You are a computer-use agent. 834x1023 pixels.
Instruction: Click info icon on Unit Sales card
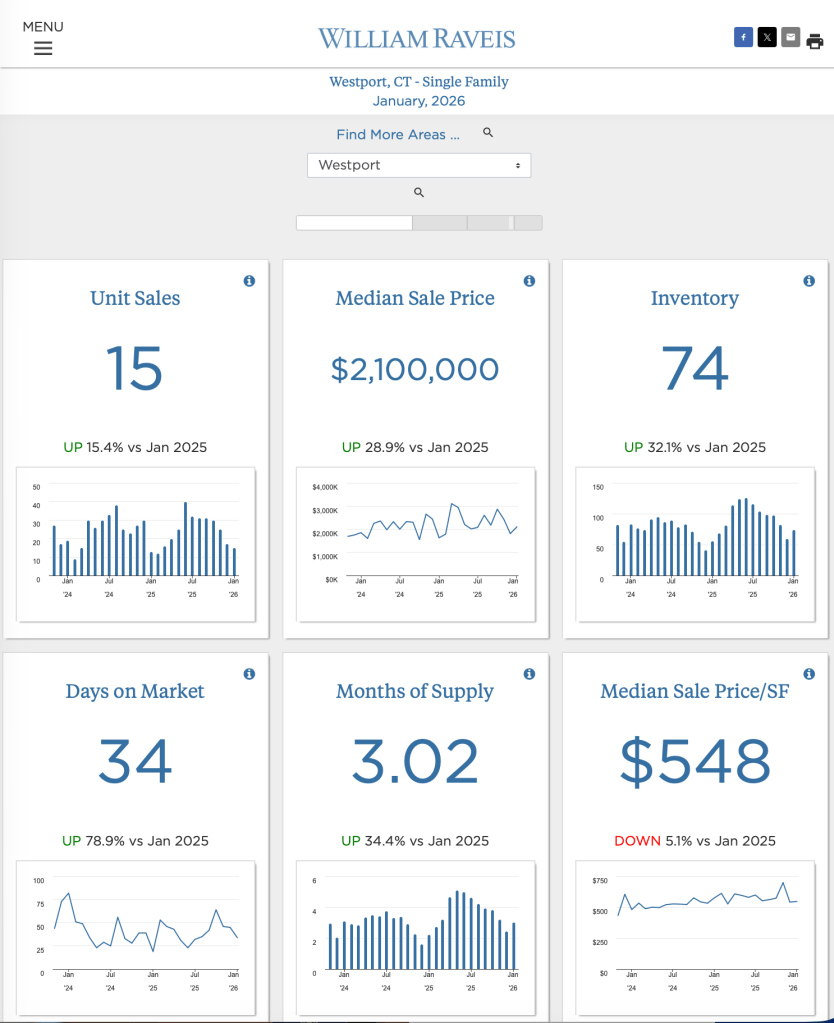click(x=249, y=281)
